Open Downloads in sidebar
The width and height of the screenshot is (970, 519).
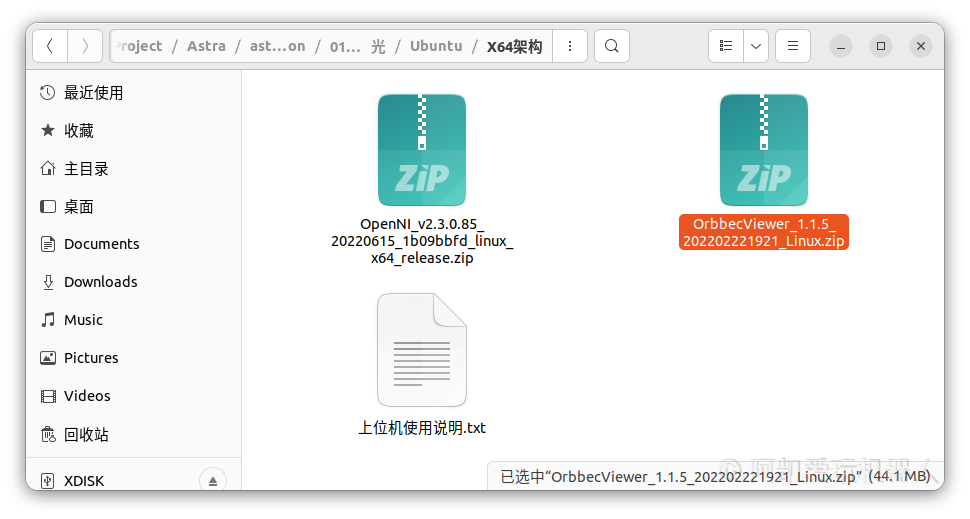pos(133,282)
